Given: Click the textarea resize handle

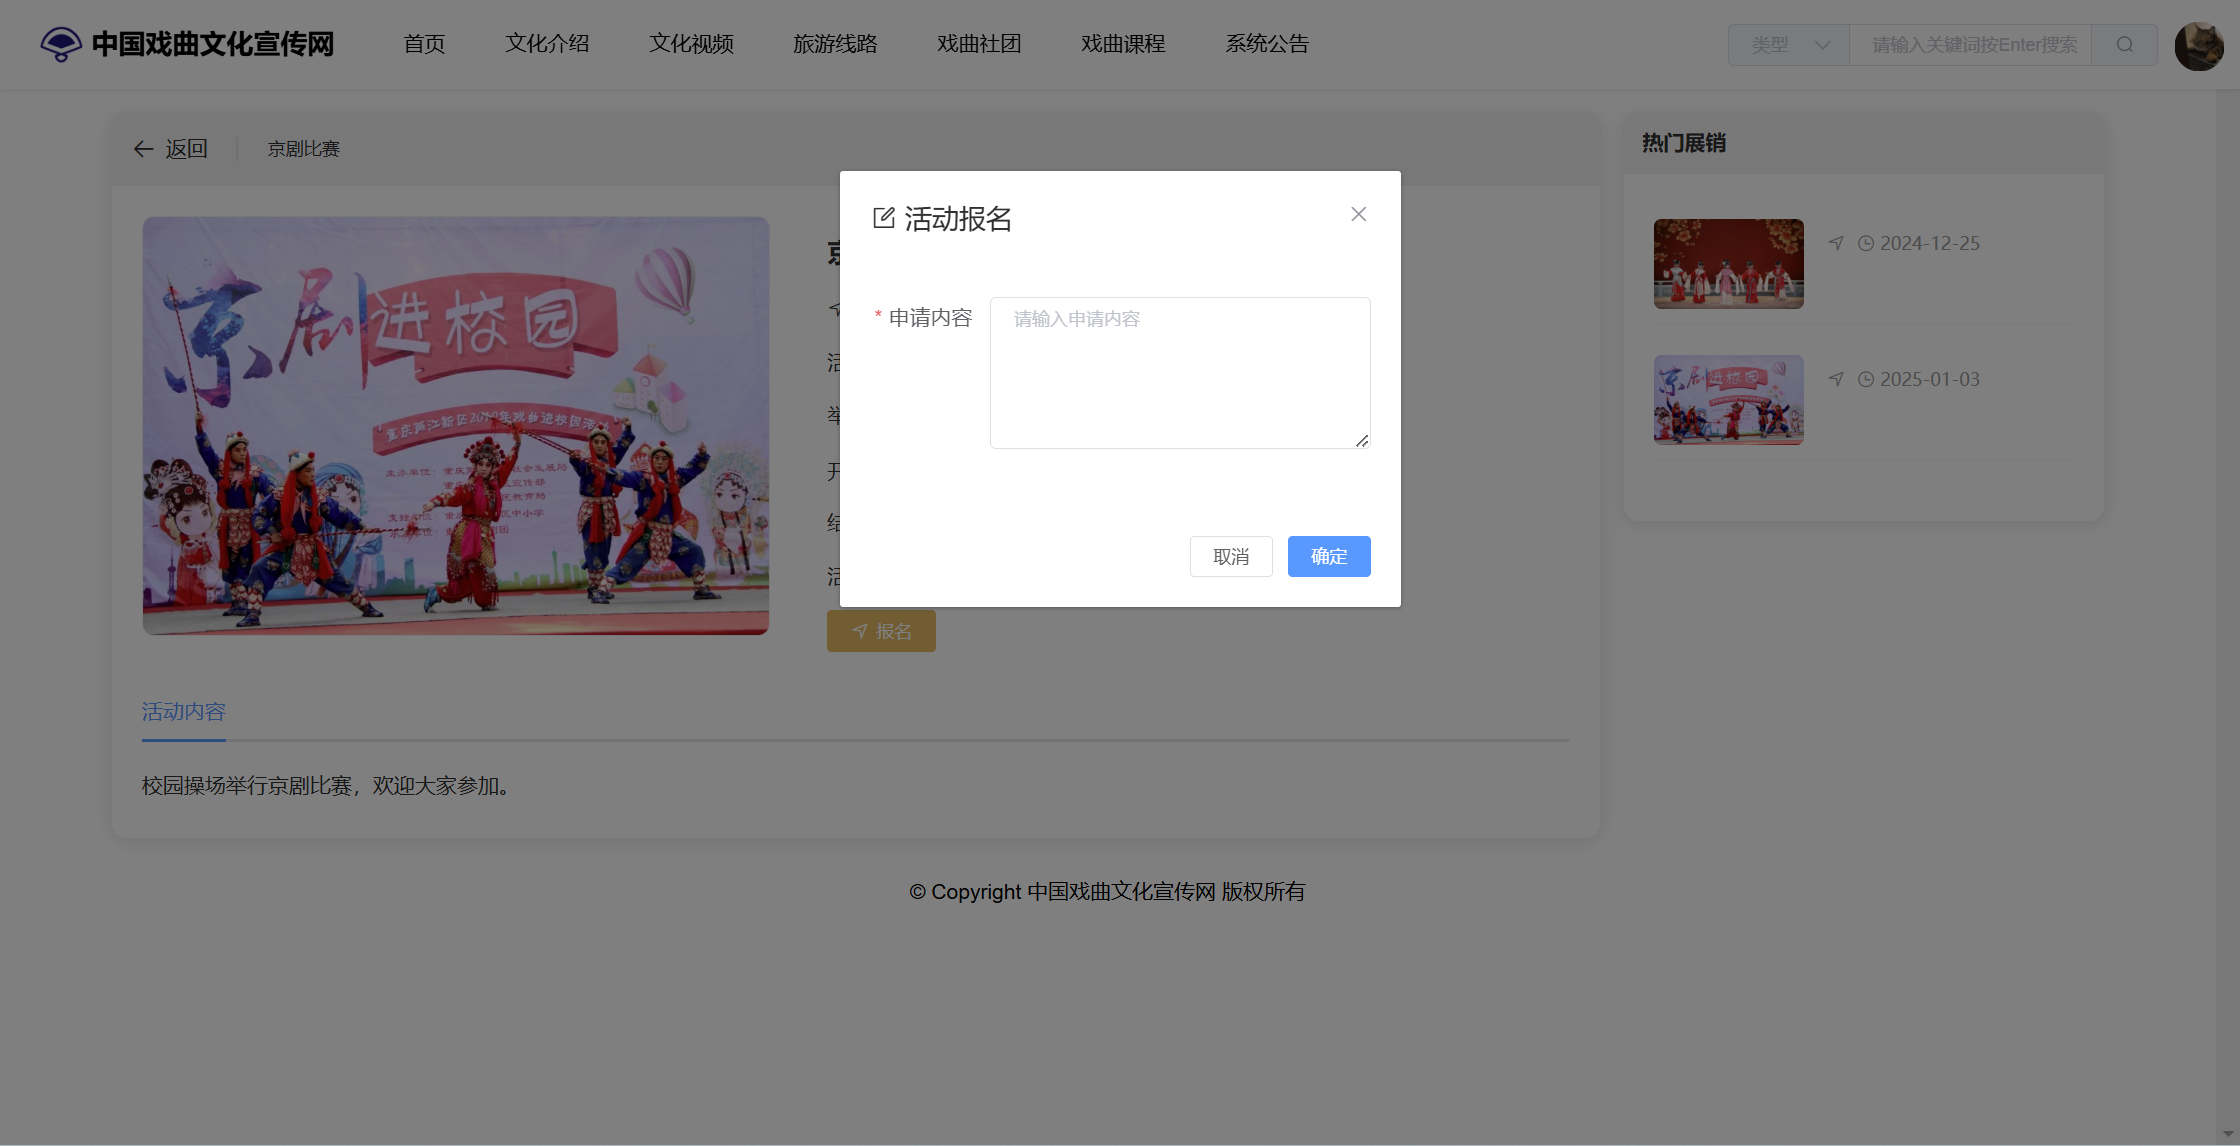Looking at the screenshot, I should [1362, 440].
